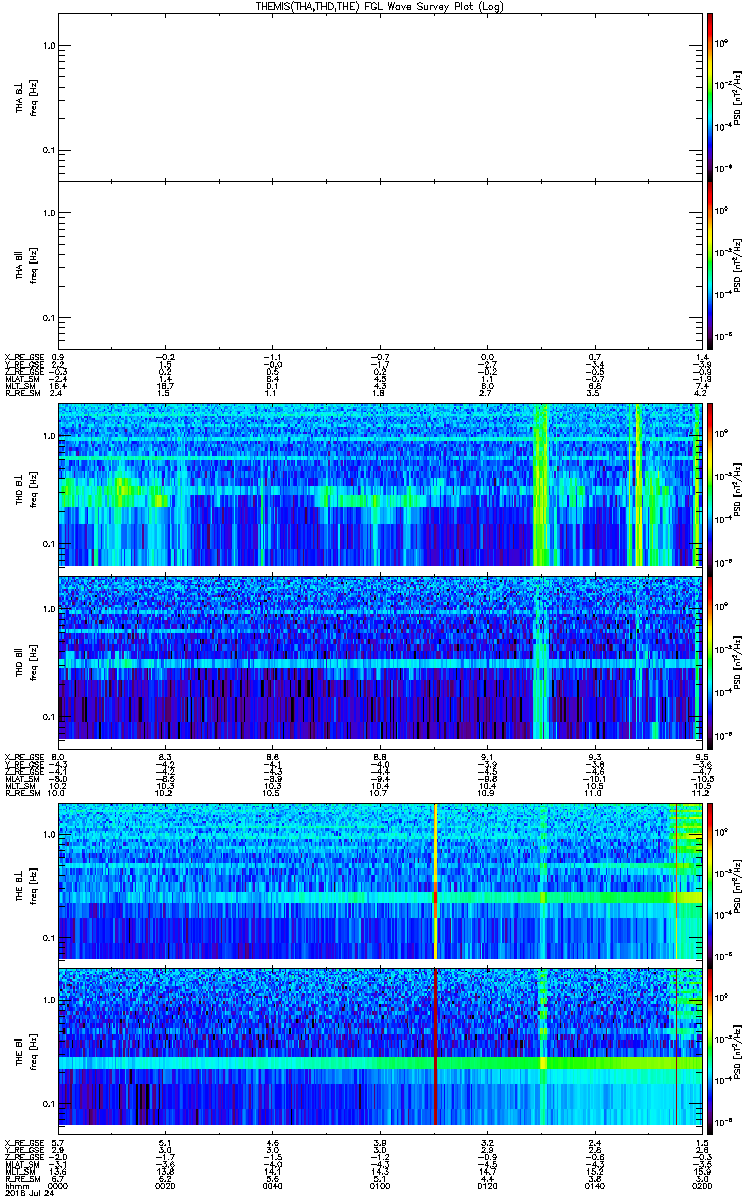Click the time label 0100 on the bottom axis
This screenshot has width=750, height=1200.
point(380,1186)
